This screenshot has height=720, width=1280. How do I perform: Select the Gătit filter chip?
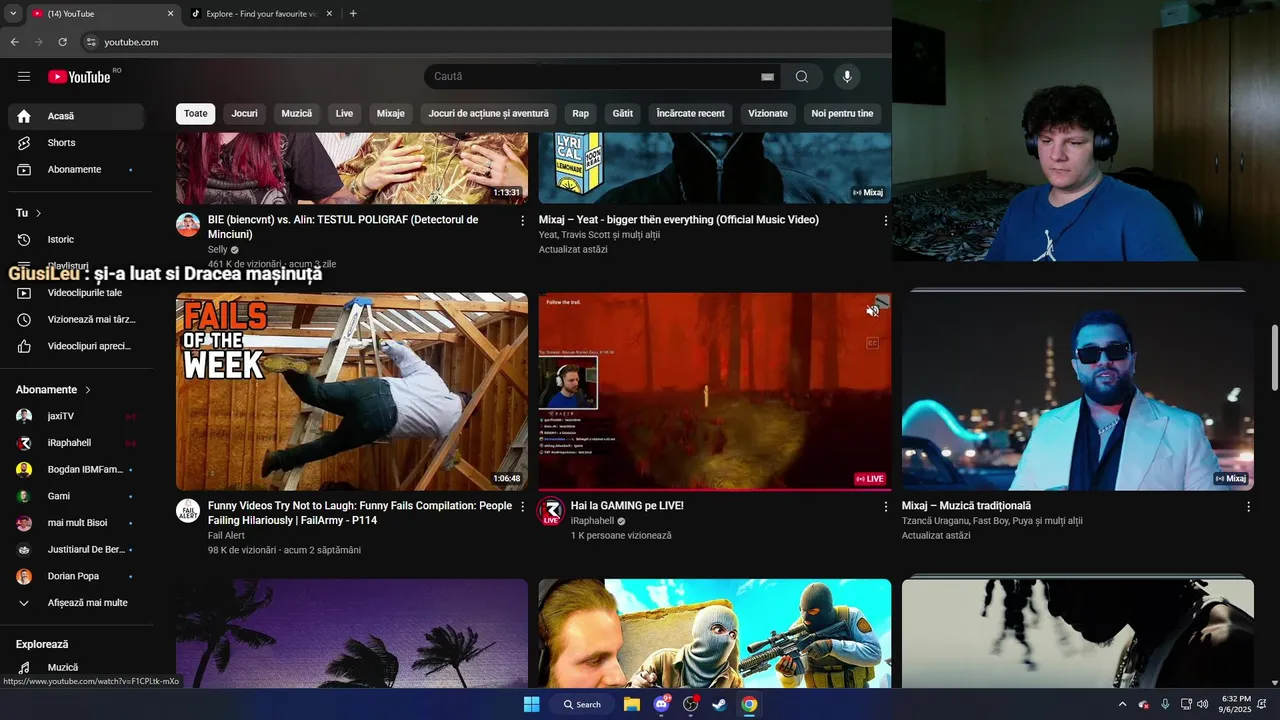623,114
